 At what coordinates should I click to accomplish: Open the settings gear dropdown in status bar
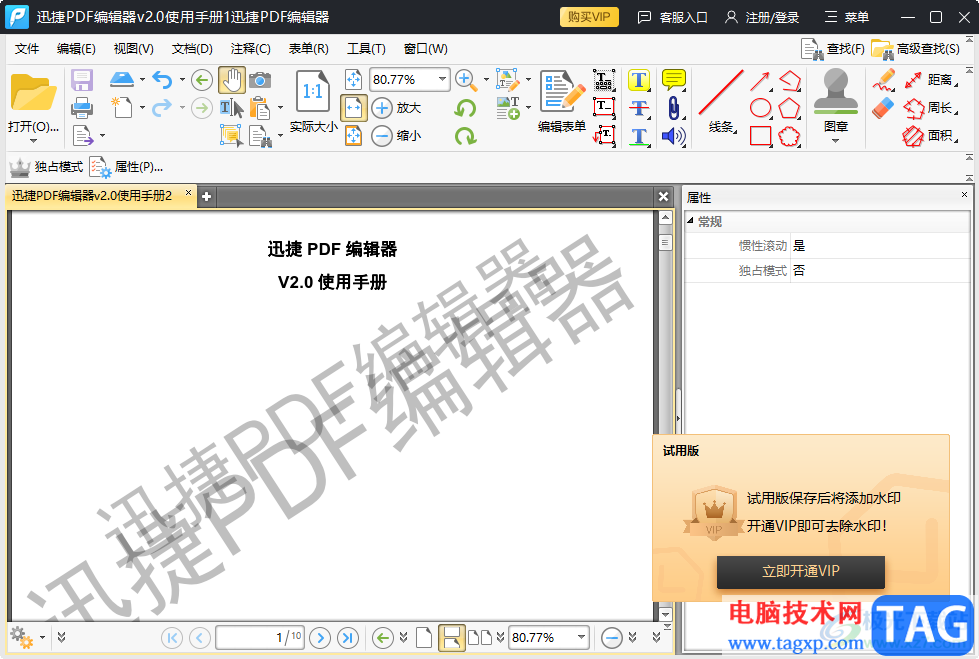(42, 638)
